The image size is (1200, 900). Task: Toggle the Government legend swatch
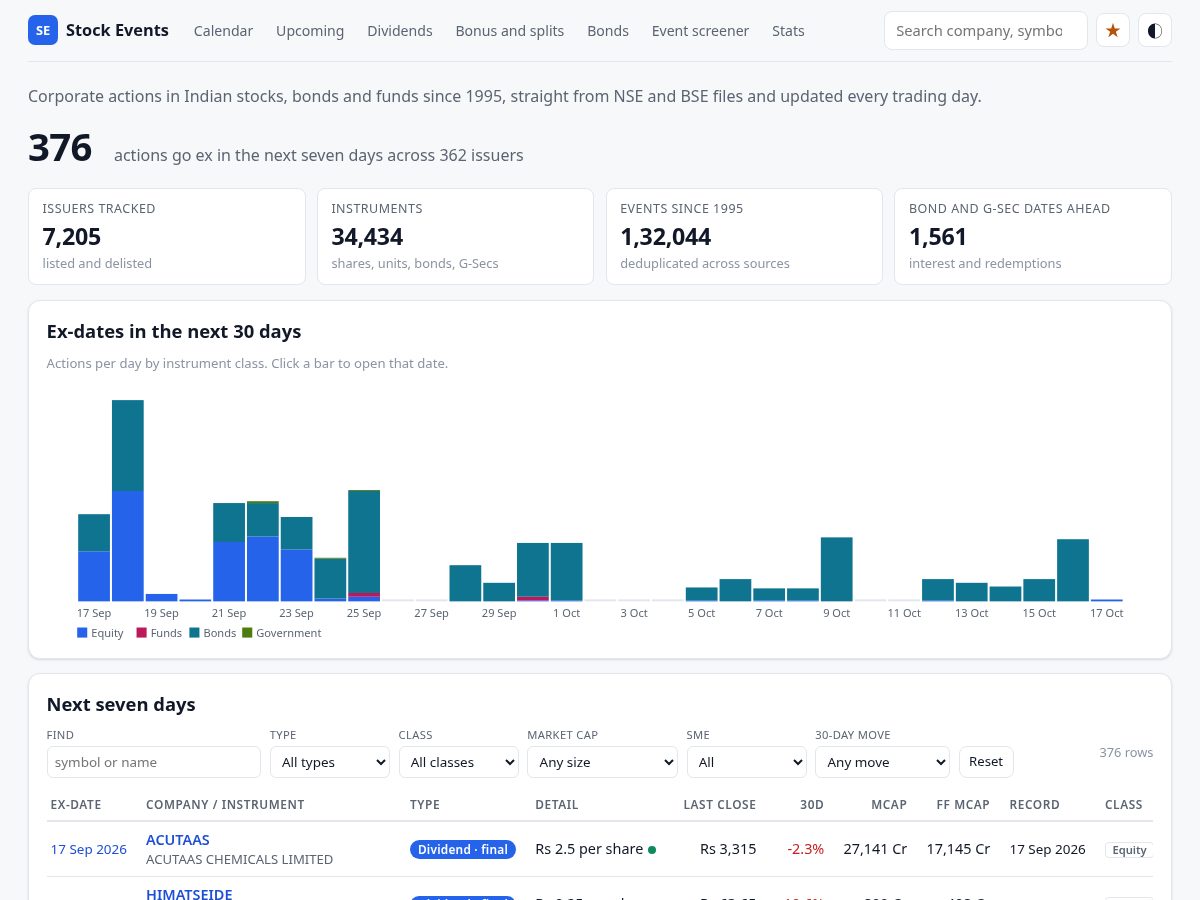coord(247,633)
